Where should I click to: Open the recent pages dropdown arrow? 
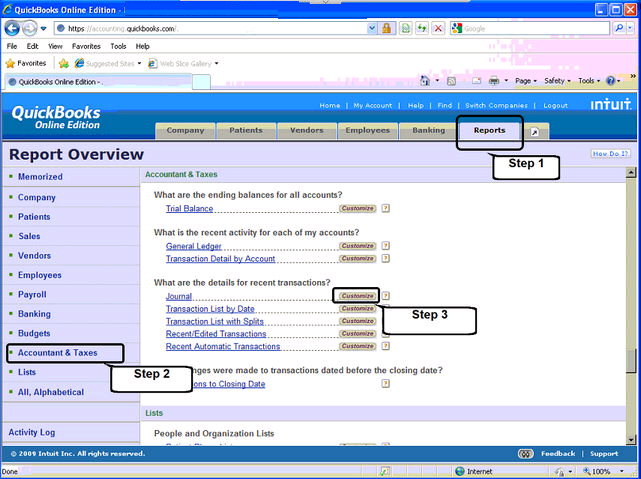coord(43,29)
